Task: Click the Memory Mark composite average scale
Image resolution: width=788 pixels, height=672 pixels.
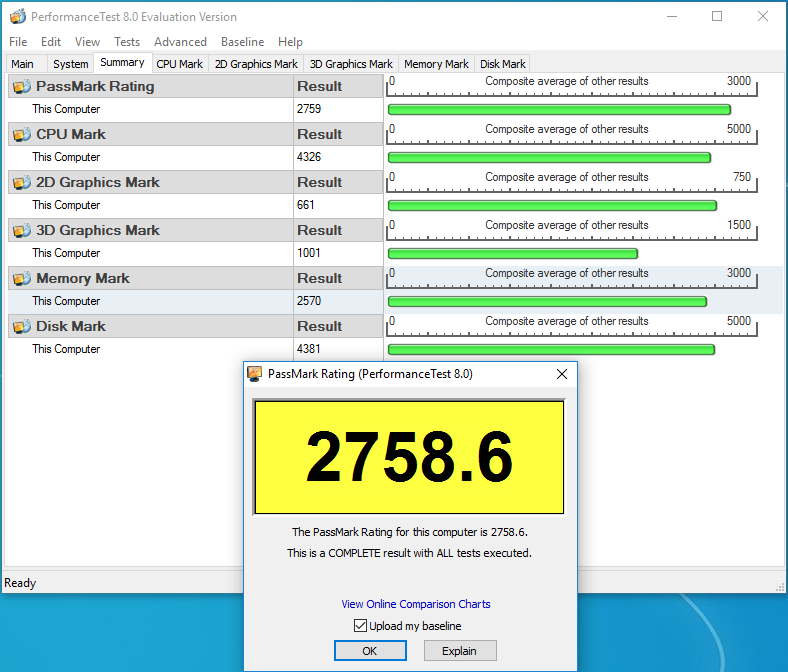Action: pyautogui.click(x=571, y=278)
